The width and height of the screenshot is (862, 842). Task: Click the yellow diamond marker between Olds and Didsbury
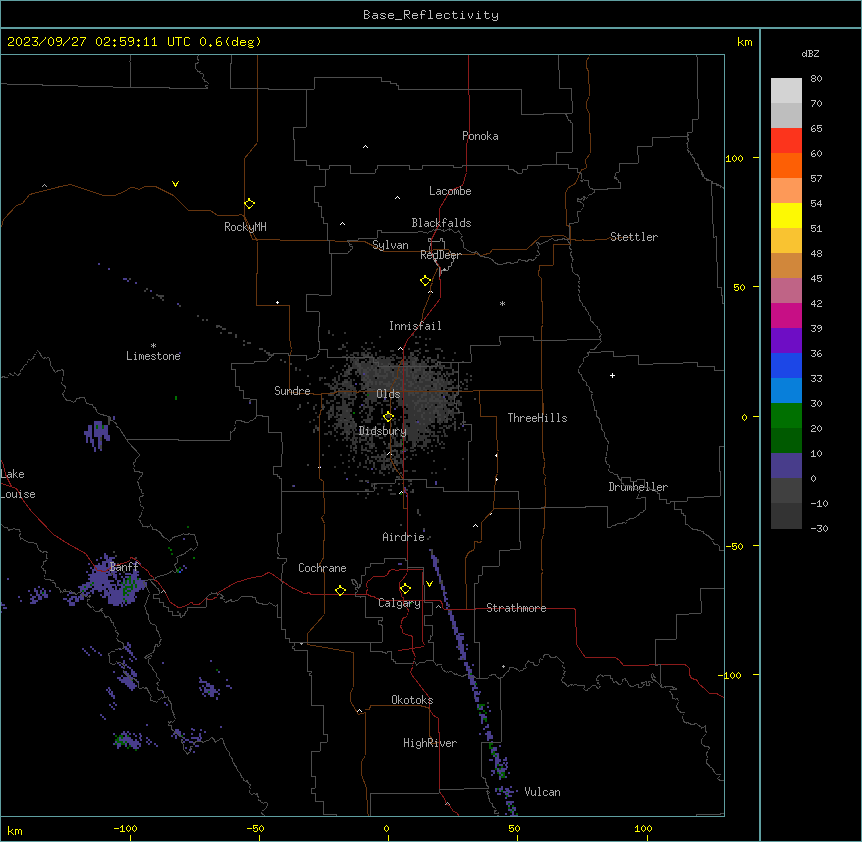click(x=388, y=417)
